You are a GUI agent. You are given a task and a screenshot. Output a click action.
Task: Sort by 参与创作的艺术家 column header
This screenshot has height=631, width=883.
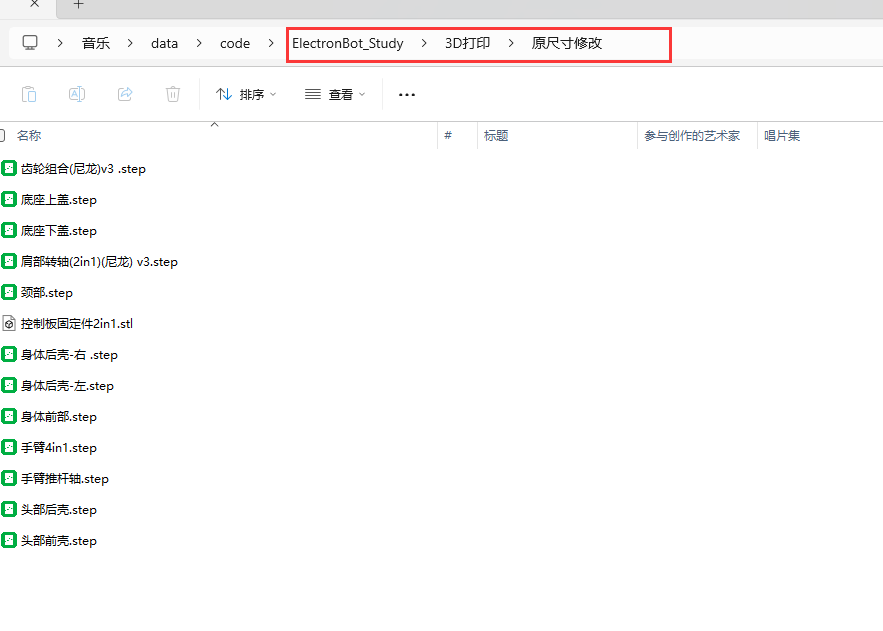(x=692, y=136)
